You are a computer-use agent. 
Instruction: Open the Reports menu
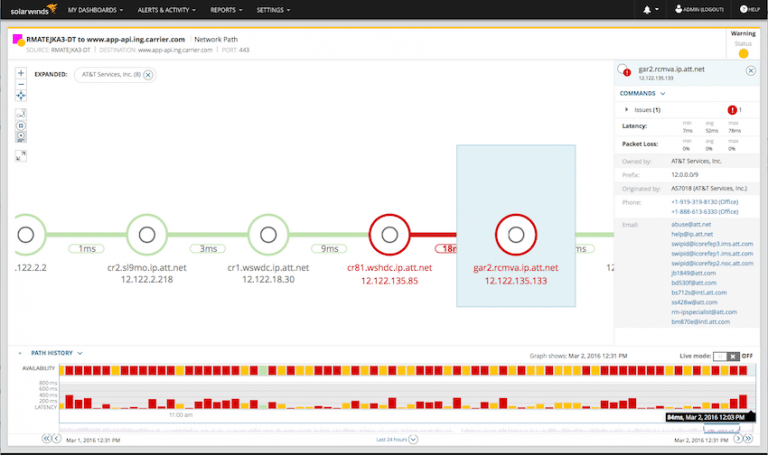(x=226, y=10)
